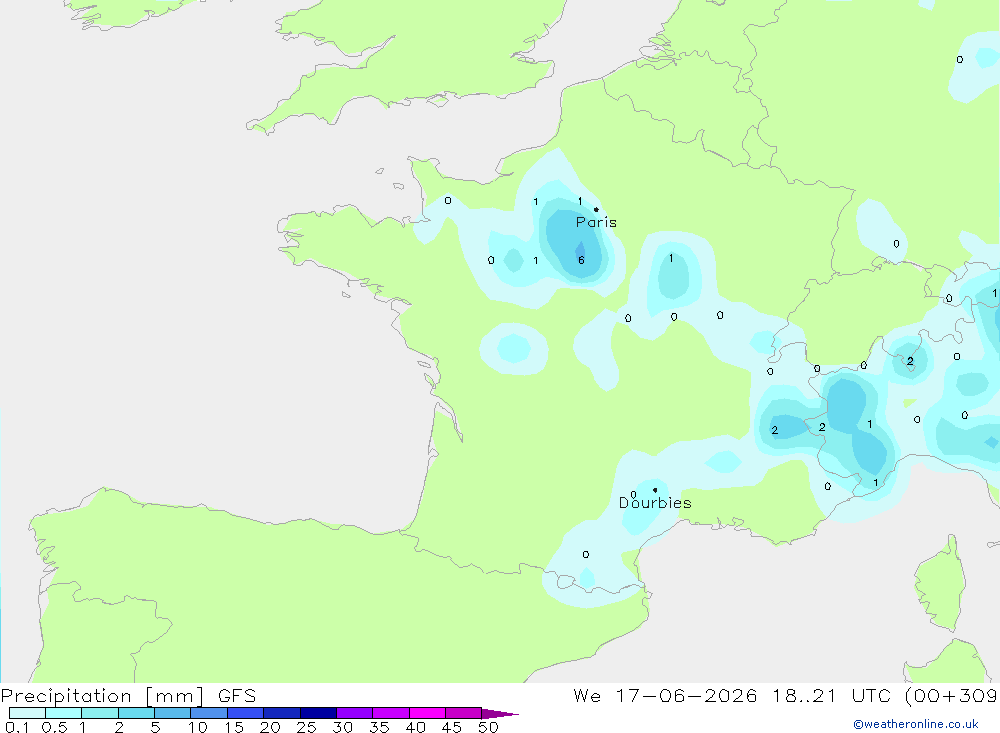The width and height of the screenshot is (1000, 733).
Task: Pick the 2–5 mm legend color swatch
Action: [x=136, y=713]
